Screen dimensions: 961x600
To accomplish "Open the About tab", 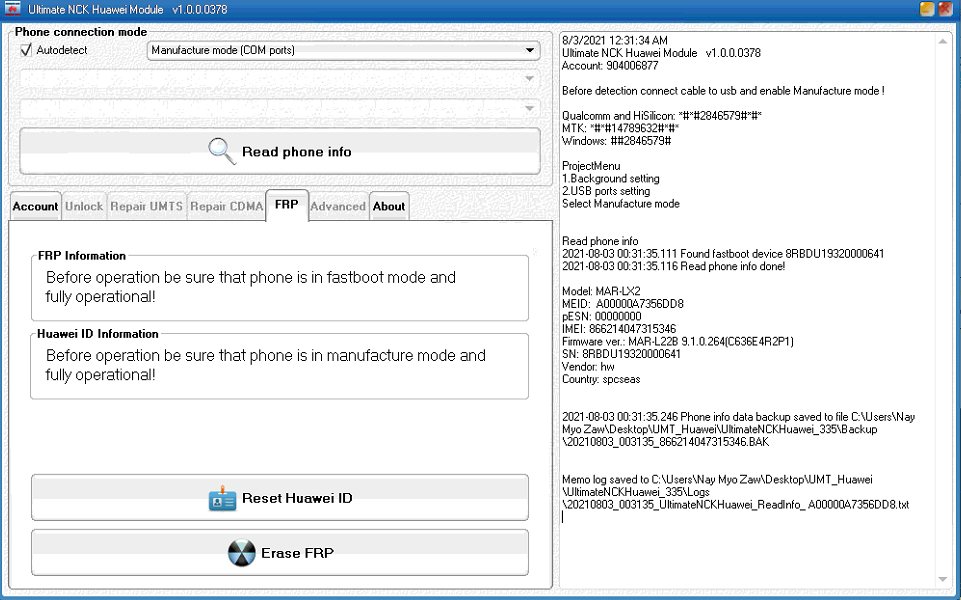I will [x=389, y=207].
